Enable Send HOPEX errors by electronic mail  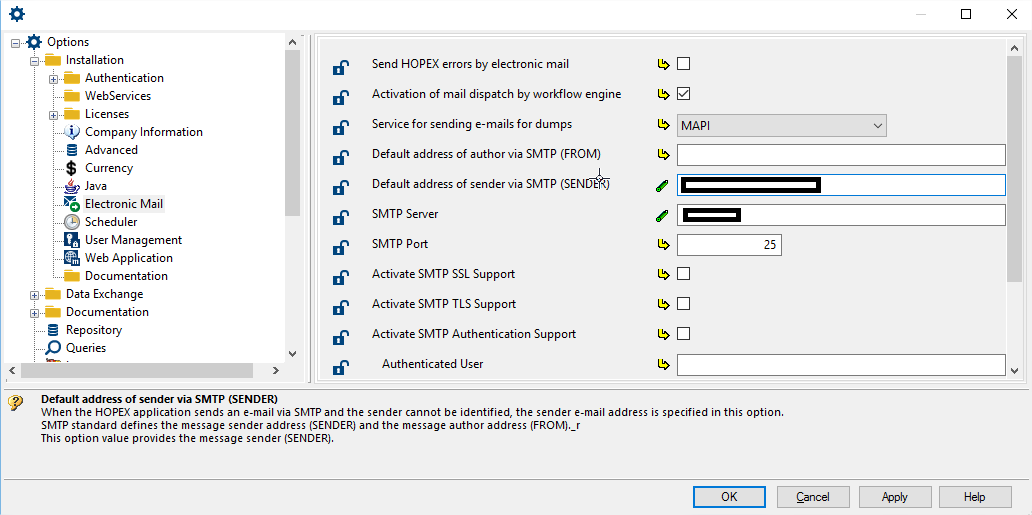[x=684, y=64]
